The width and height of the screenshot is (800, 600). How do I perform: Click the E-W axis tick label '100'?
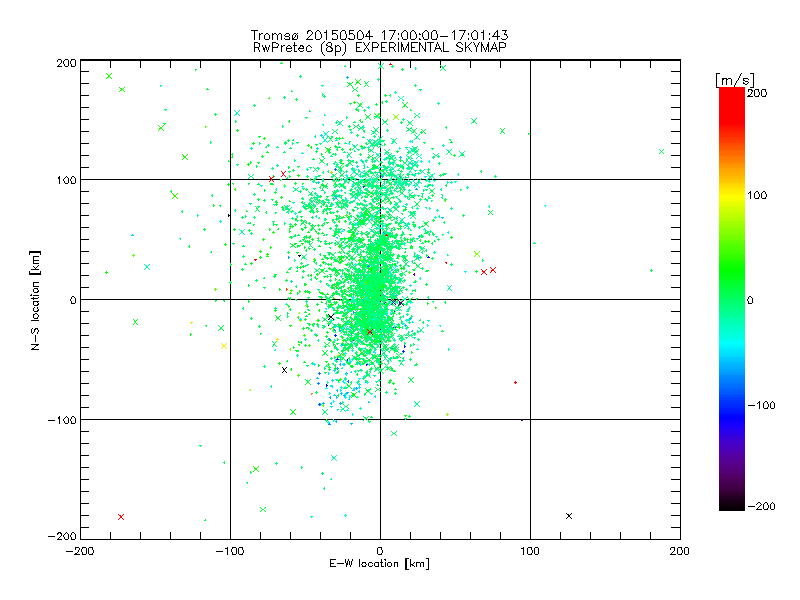530,551
